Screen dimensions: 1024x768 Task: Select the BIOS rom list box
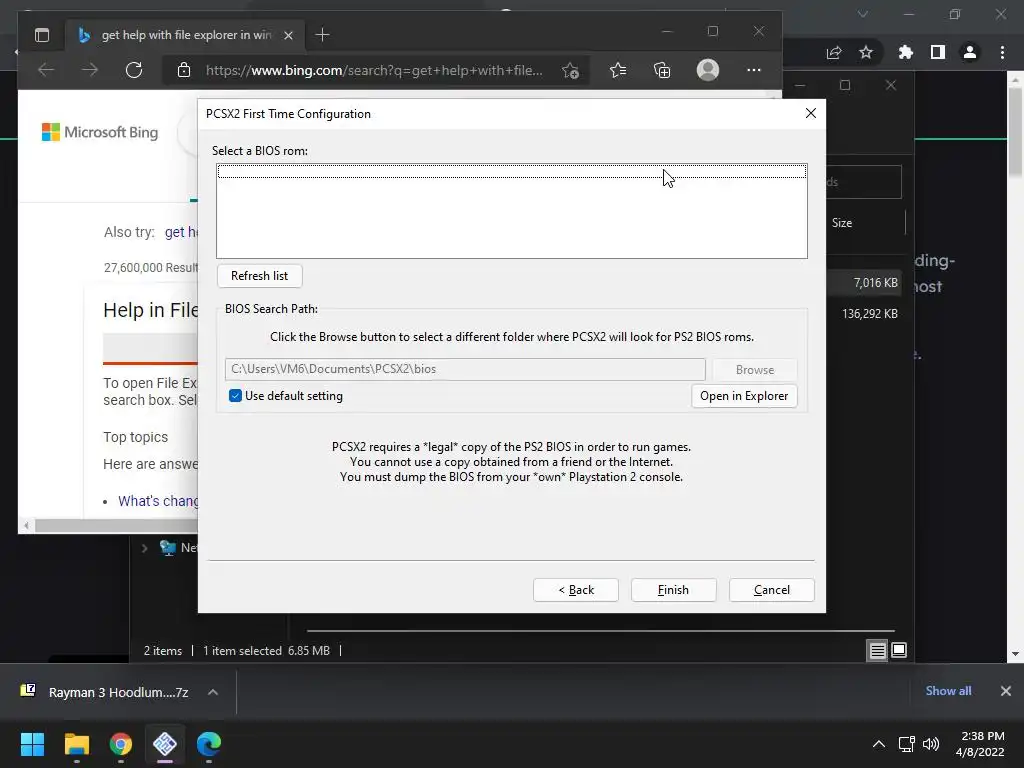pos(512,211)
